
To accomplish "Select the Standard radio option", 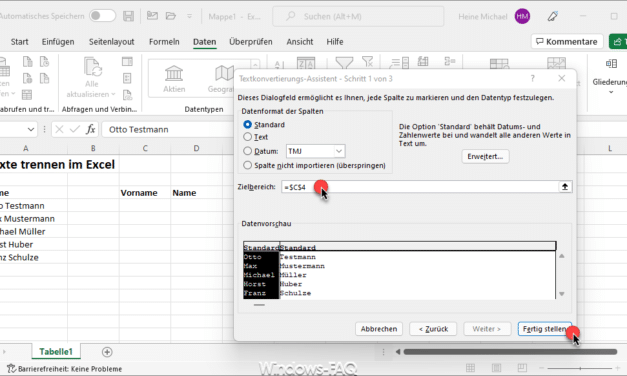I will pos(248,124).
